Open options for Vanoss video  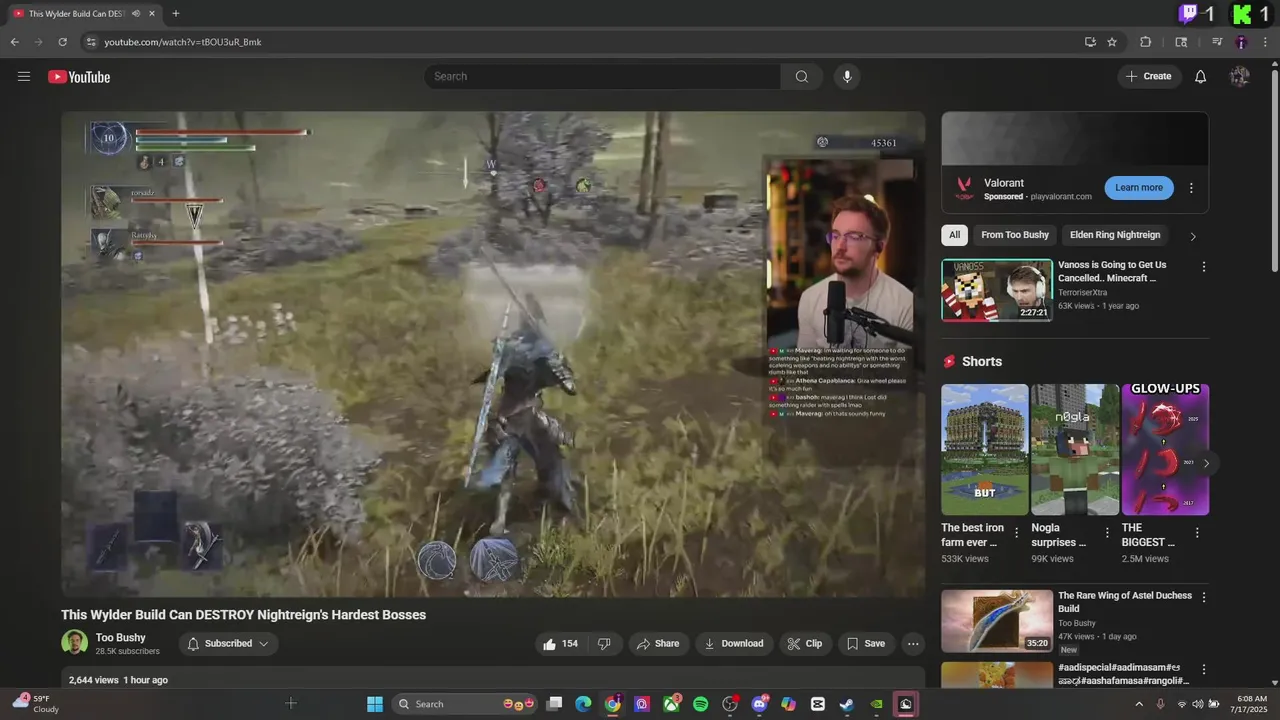coord(1204,267)
